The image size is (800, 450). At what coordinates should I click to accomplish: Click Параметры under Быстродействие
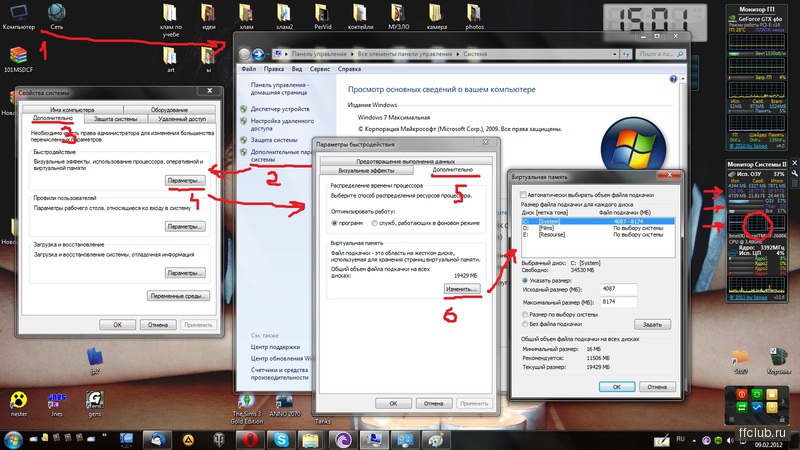pos(185,181)
